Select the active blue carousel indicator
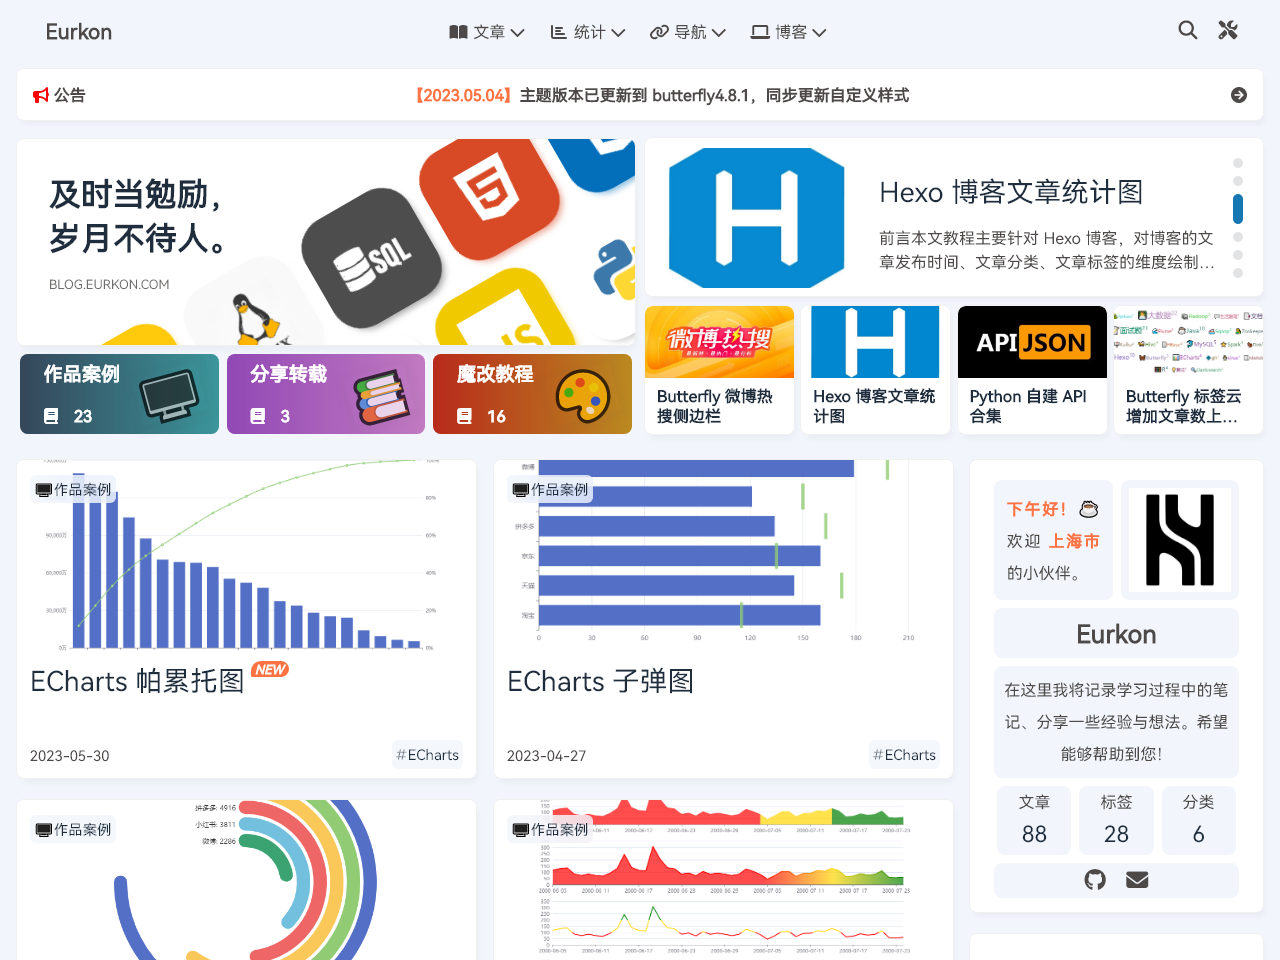 (x=1238, y=208)
